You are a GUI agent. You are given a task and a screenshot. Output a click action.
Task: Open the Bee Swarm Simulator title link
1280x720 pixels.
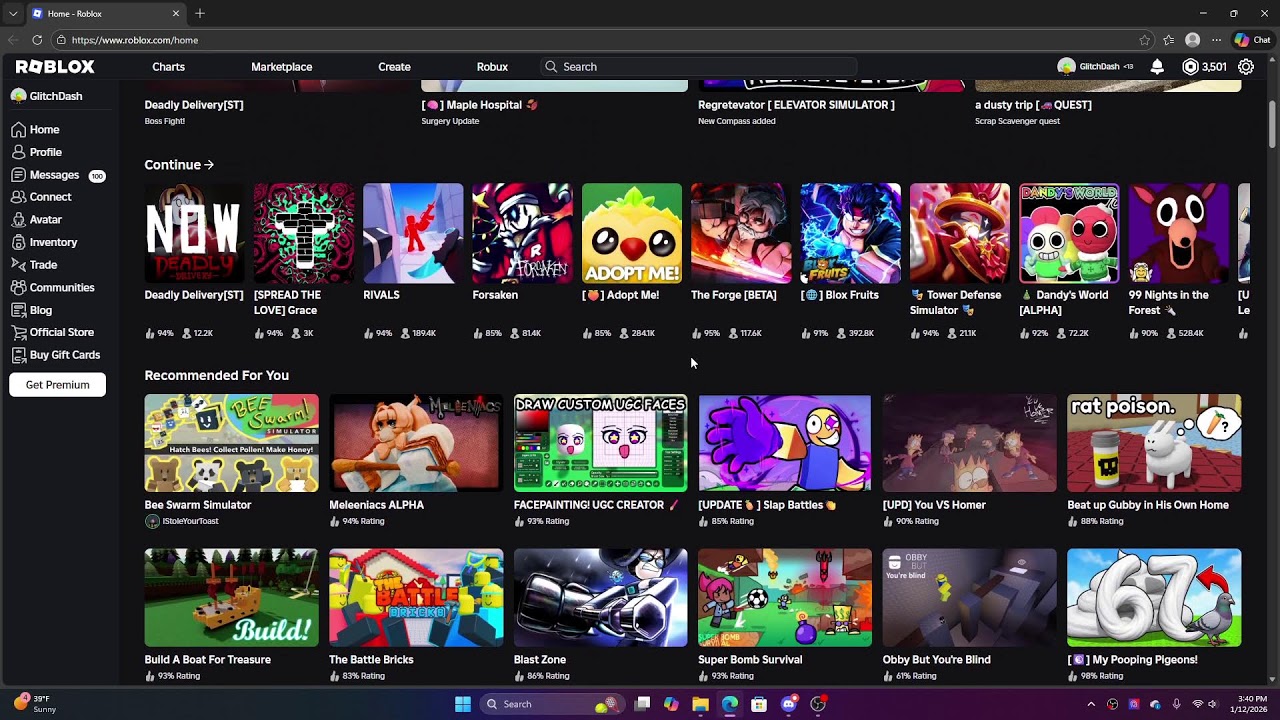click(198, 505)
